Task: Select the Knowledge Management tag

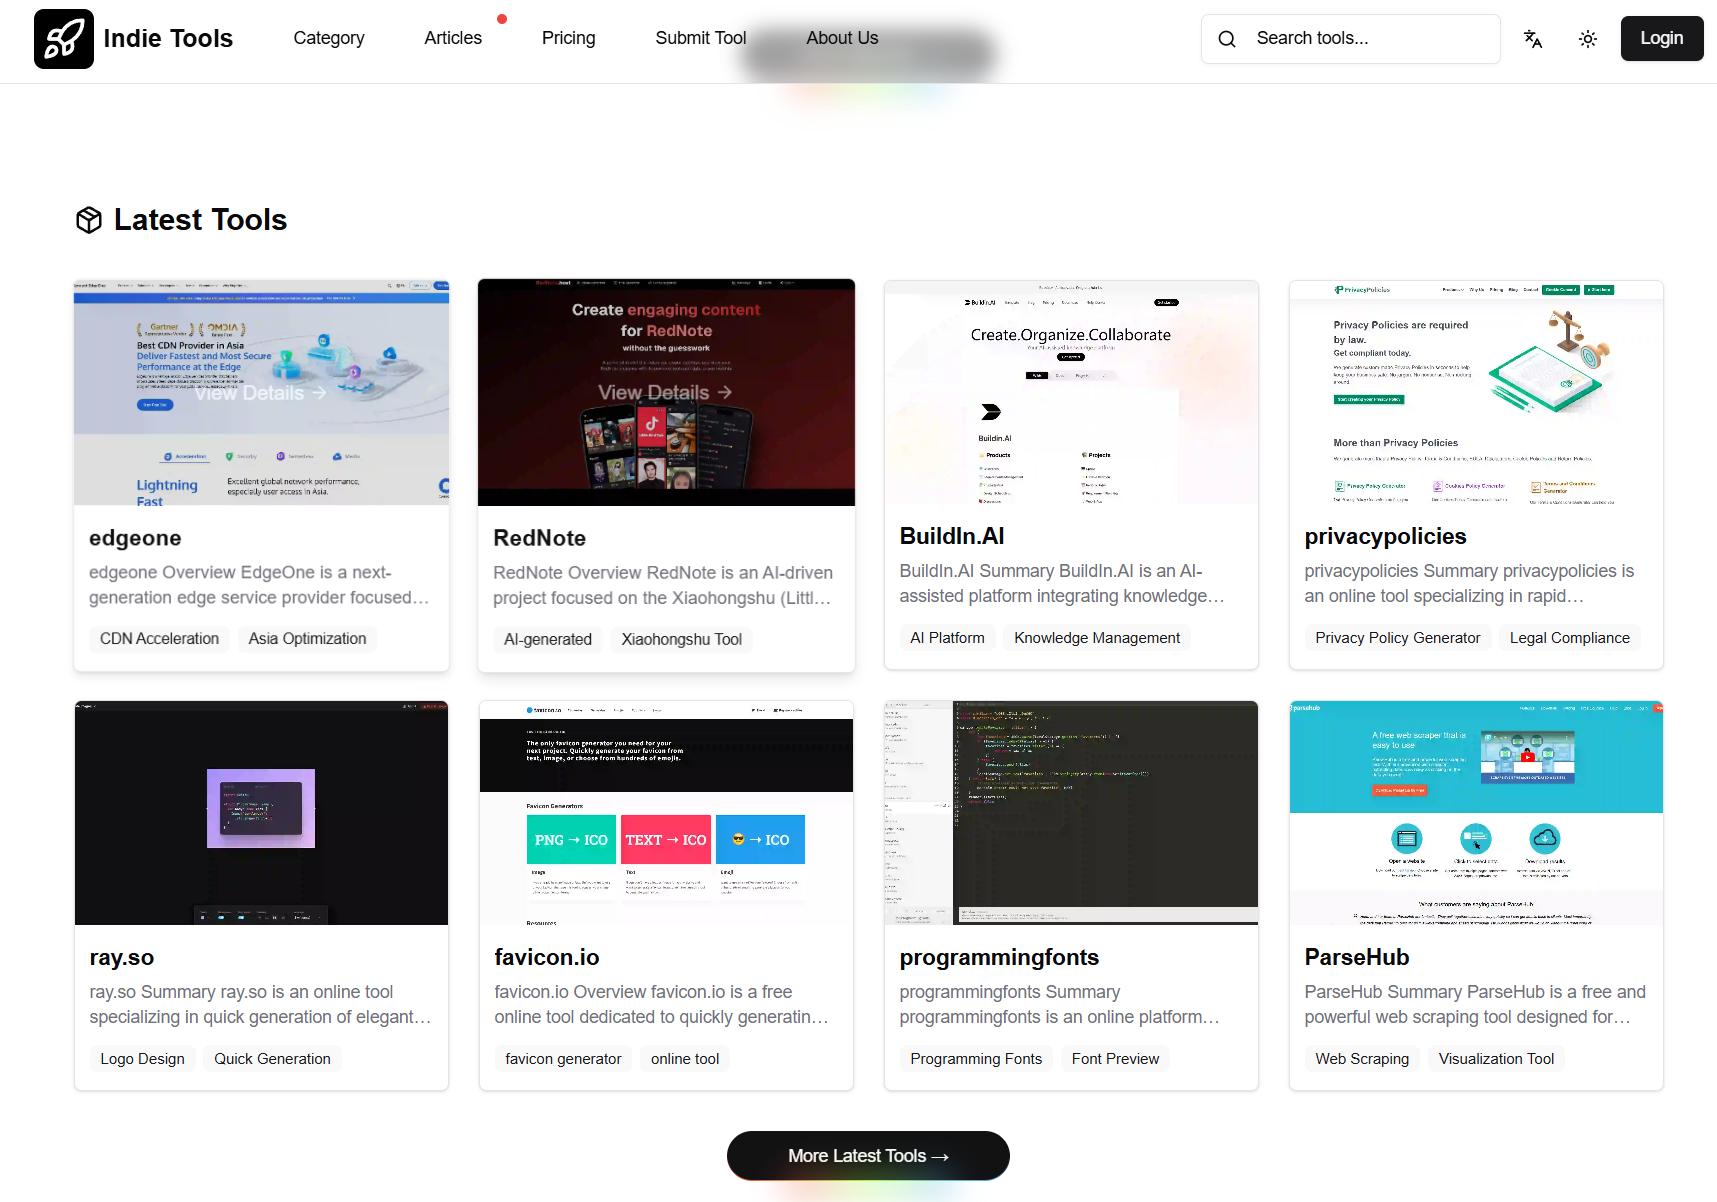Action: pyautogui.click(x=1097, y=638)
